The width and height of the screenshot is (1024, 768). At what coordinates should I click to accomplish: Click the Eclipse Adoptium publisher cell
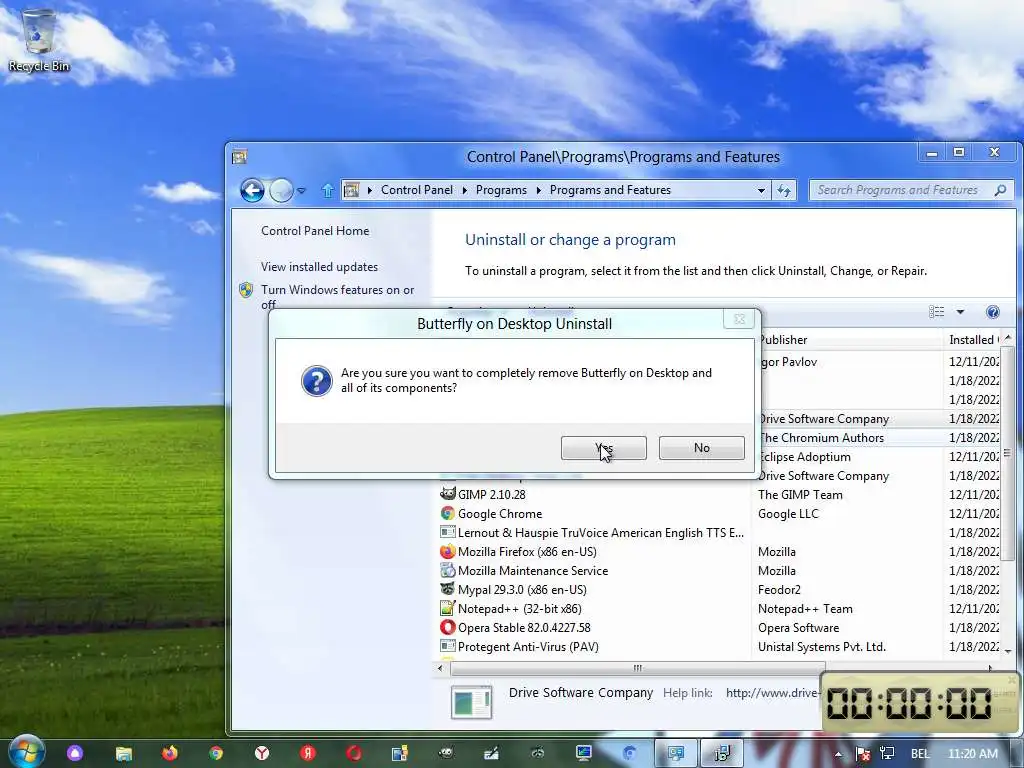point(805,456)
